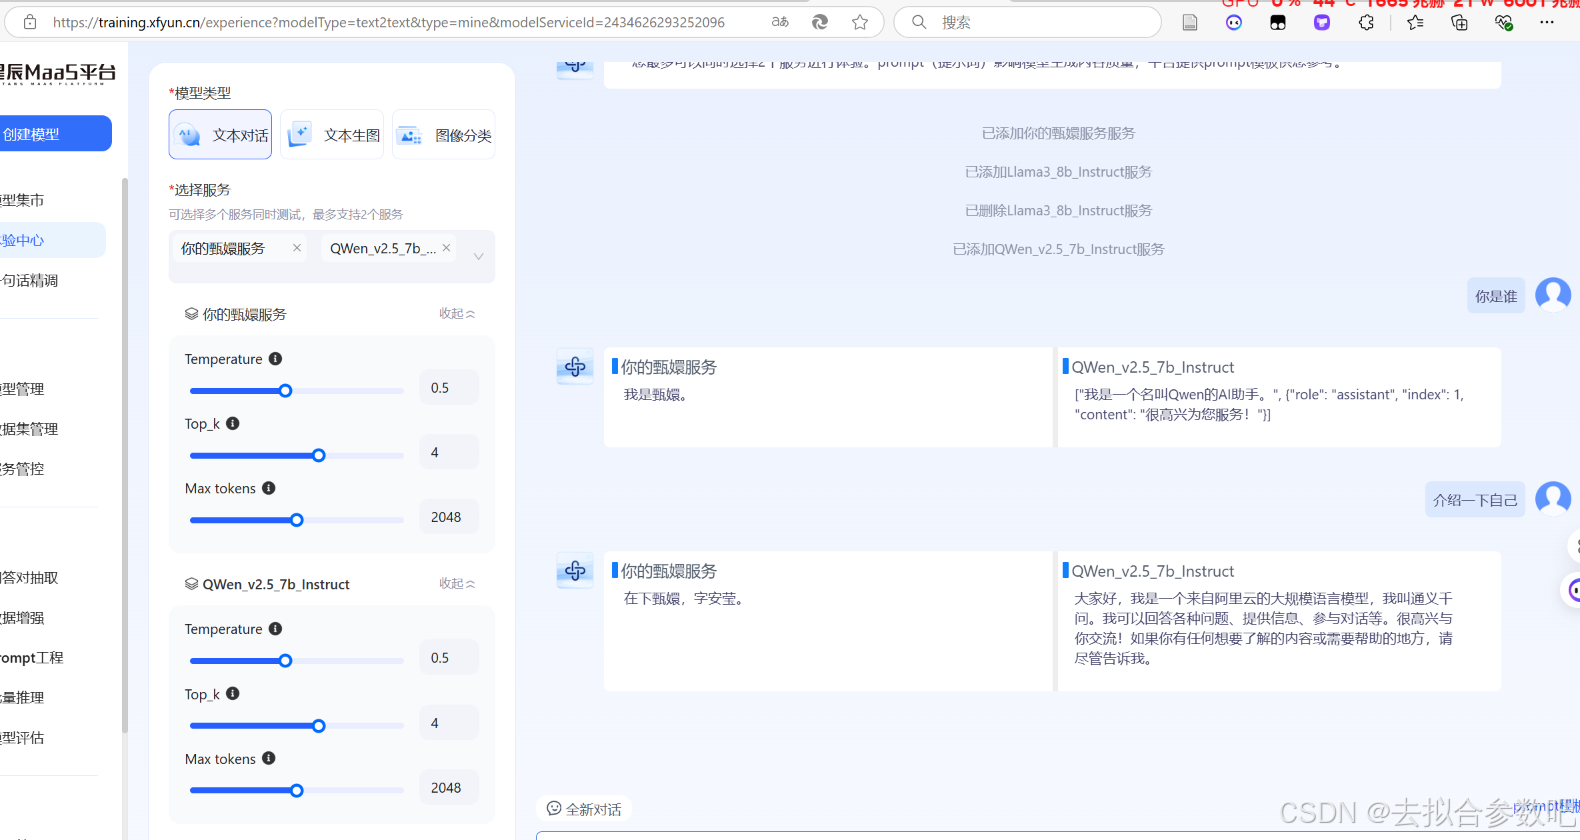The width and height of the screenshot is (1580, 840).
Task: Start a new chat with 全新对话
Action: click(x=584, y=809)
